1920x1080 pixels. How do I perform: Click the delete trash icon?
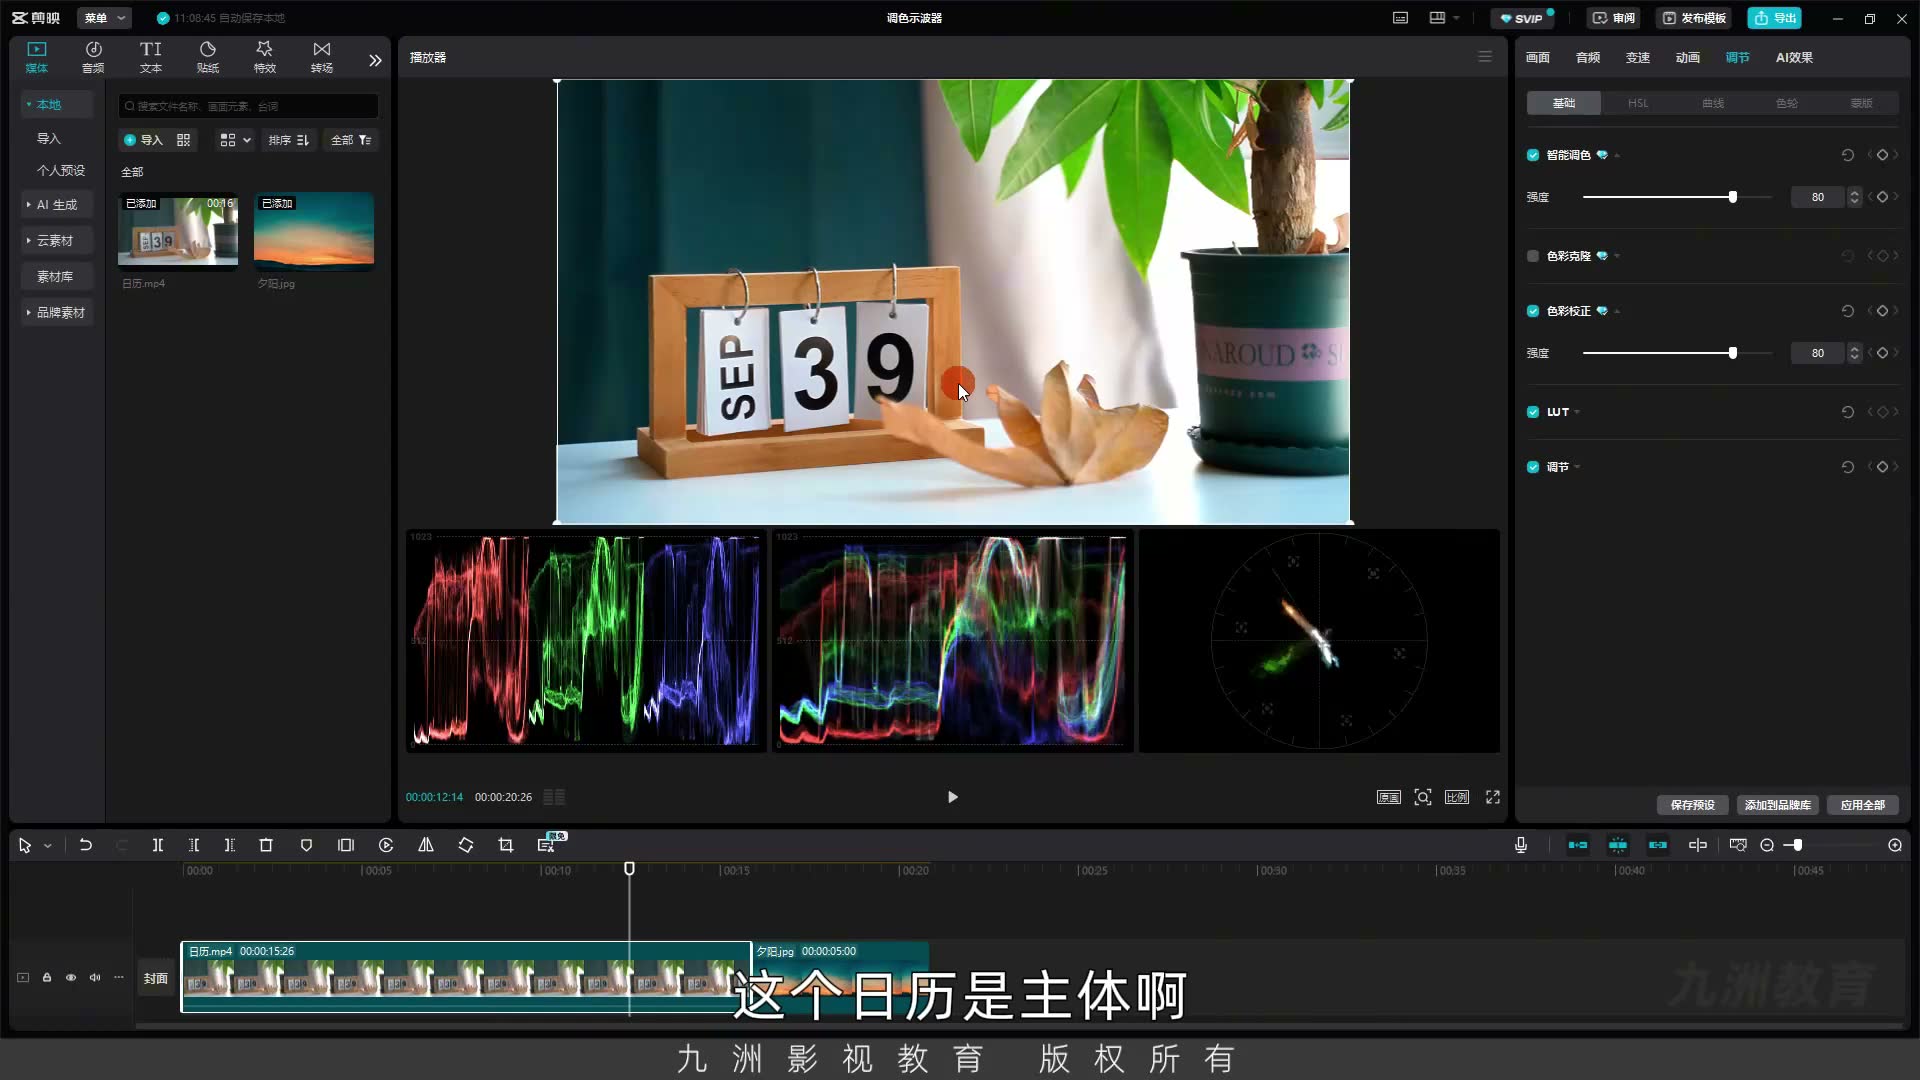[x=266, y=845]
